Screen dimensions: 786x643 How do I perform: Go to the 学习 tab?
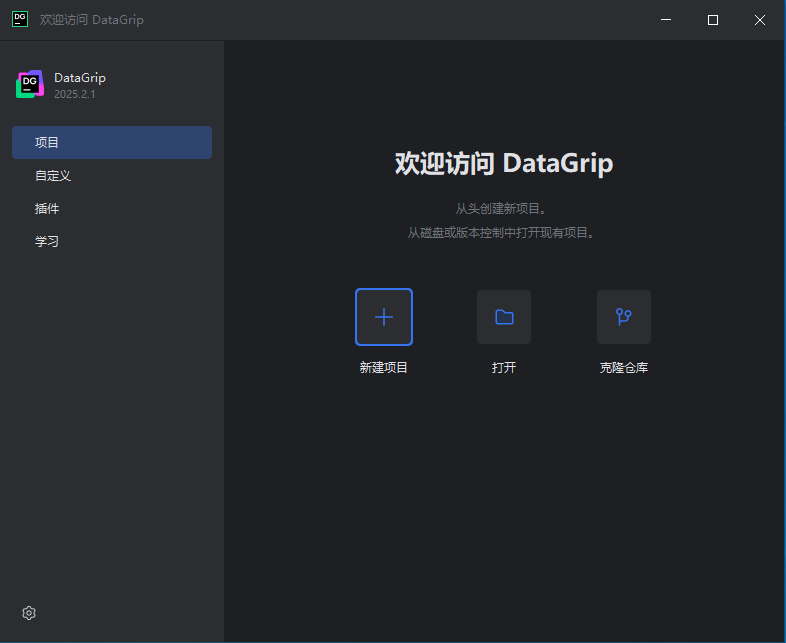pyautogui.click(x=112, y=242)
